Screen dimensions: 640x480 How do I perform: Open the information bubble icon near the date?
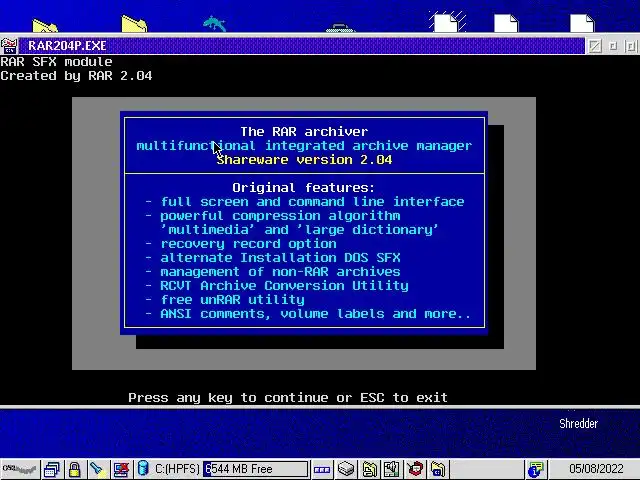point(535,469)
